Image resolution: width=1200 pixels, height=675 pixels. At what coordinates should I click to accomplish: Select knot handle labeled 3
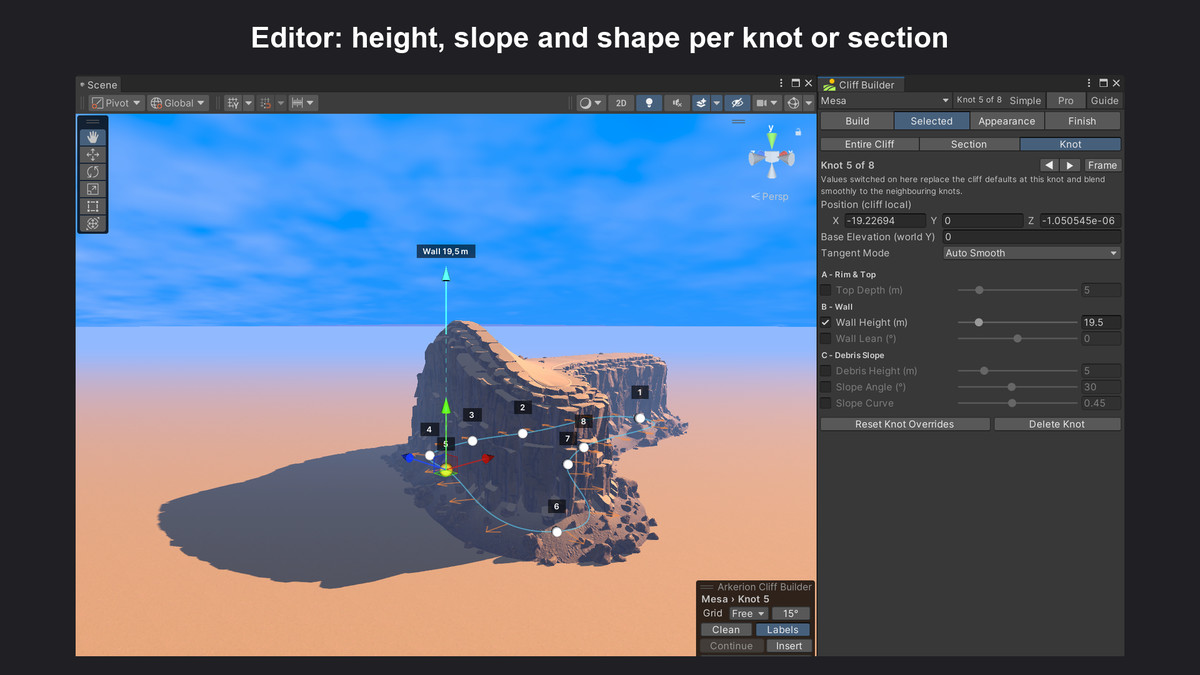click(473, 440)
